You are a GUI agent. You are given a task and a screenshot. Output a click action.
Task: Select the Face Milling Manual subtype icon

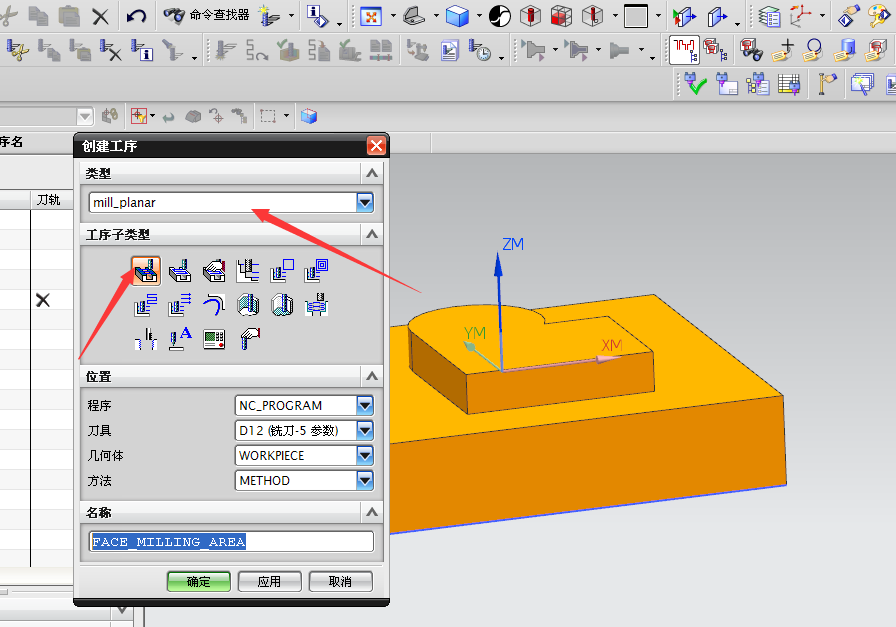coord(214,271)
